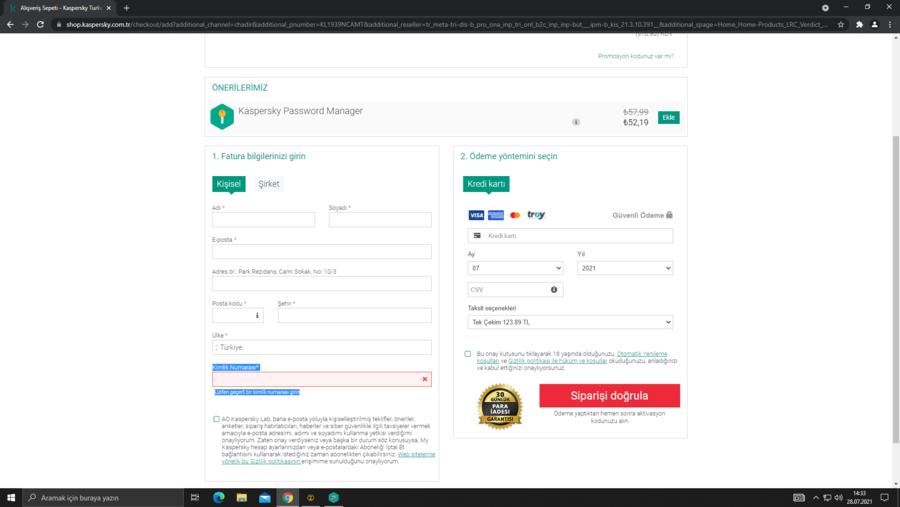Launch Microsoft Edge from the taskbar
This screenshot has height=507, width=900.
click(x=219, y=497)
